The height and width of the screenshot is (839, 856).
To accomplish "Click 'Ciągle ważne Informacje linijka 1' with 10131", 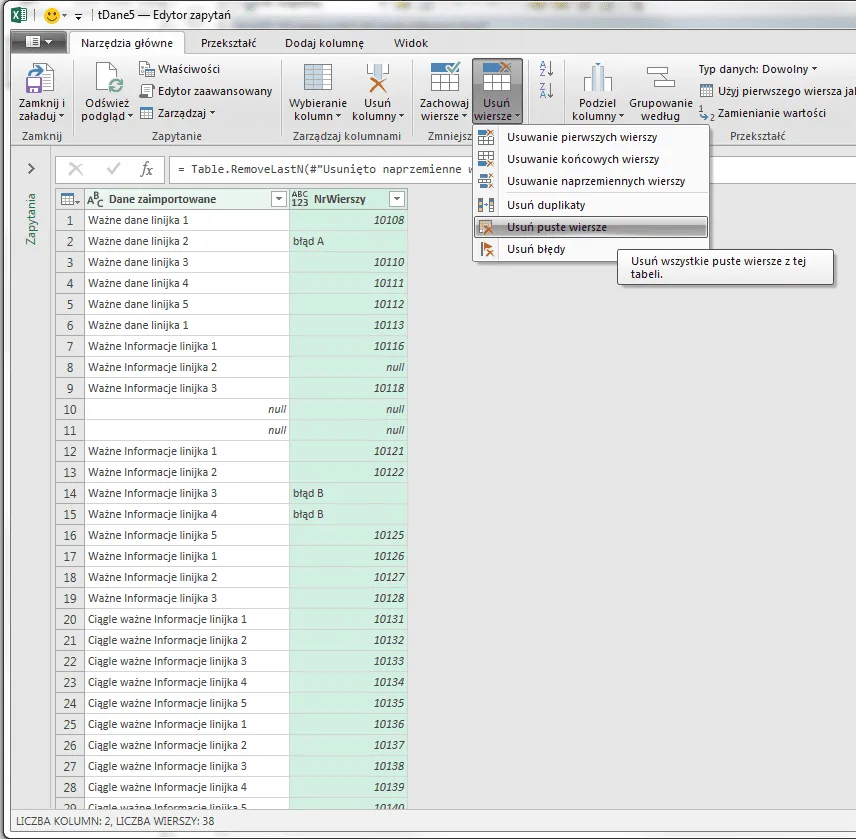I will (x=187, y=620).
